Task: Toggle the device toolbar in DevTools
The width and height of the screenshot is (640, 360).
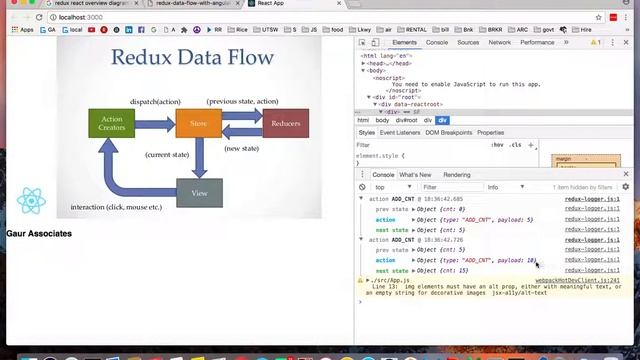Action: (x=375, y=42)
